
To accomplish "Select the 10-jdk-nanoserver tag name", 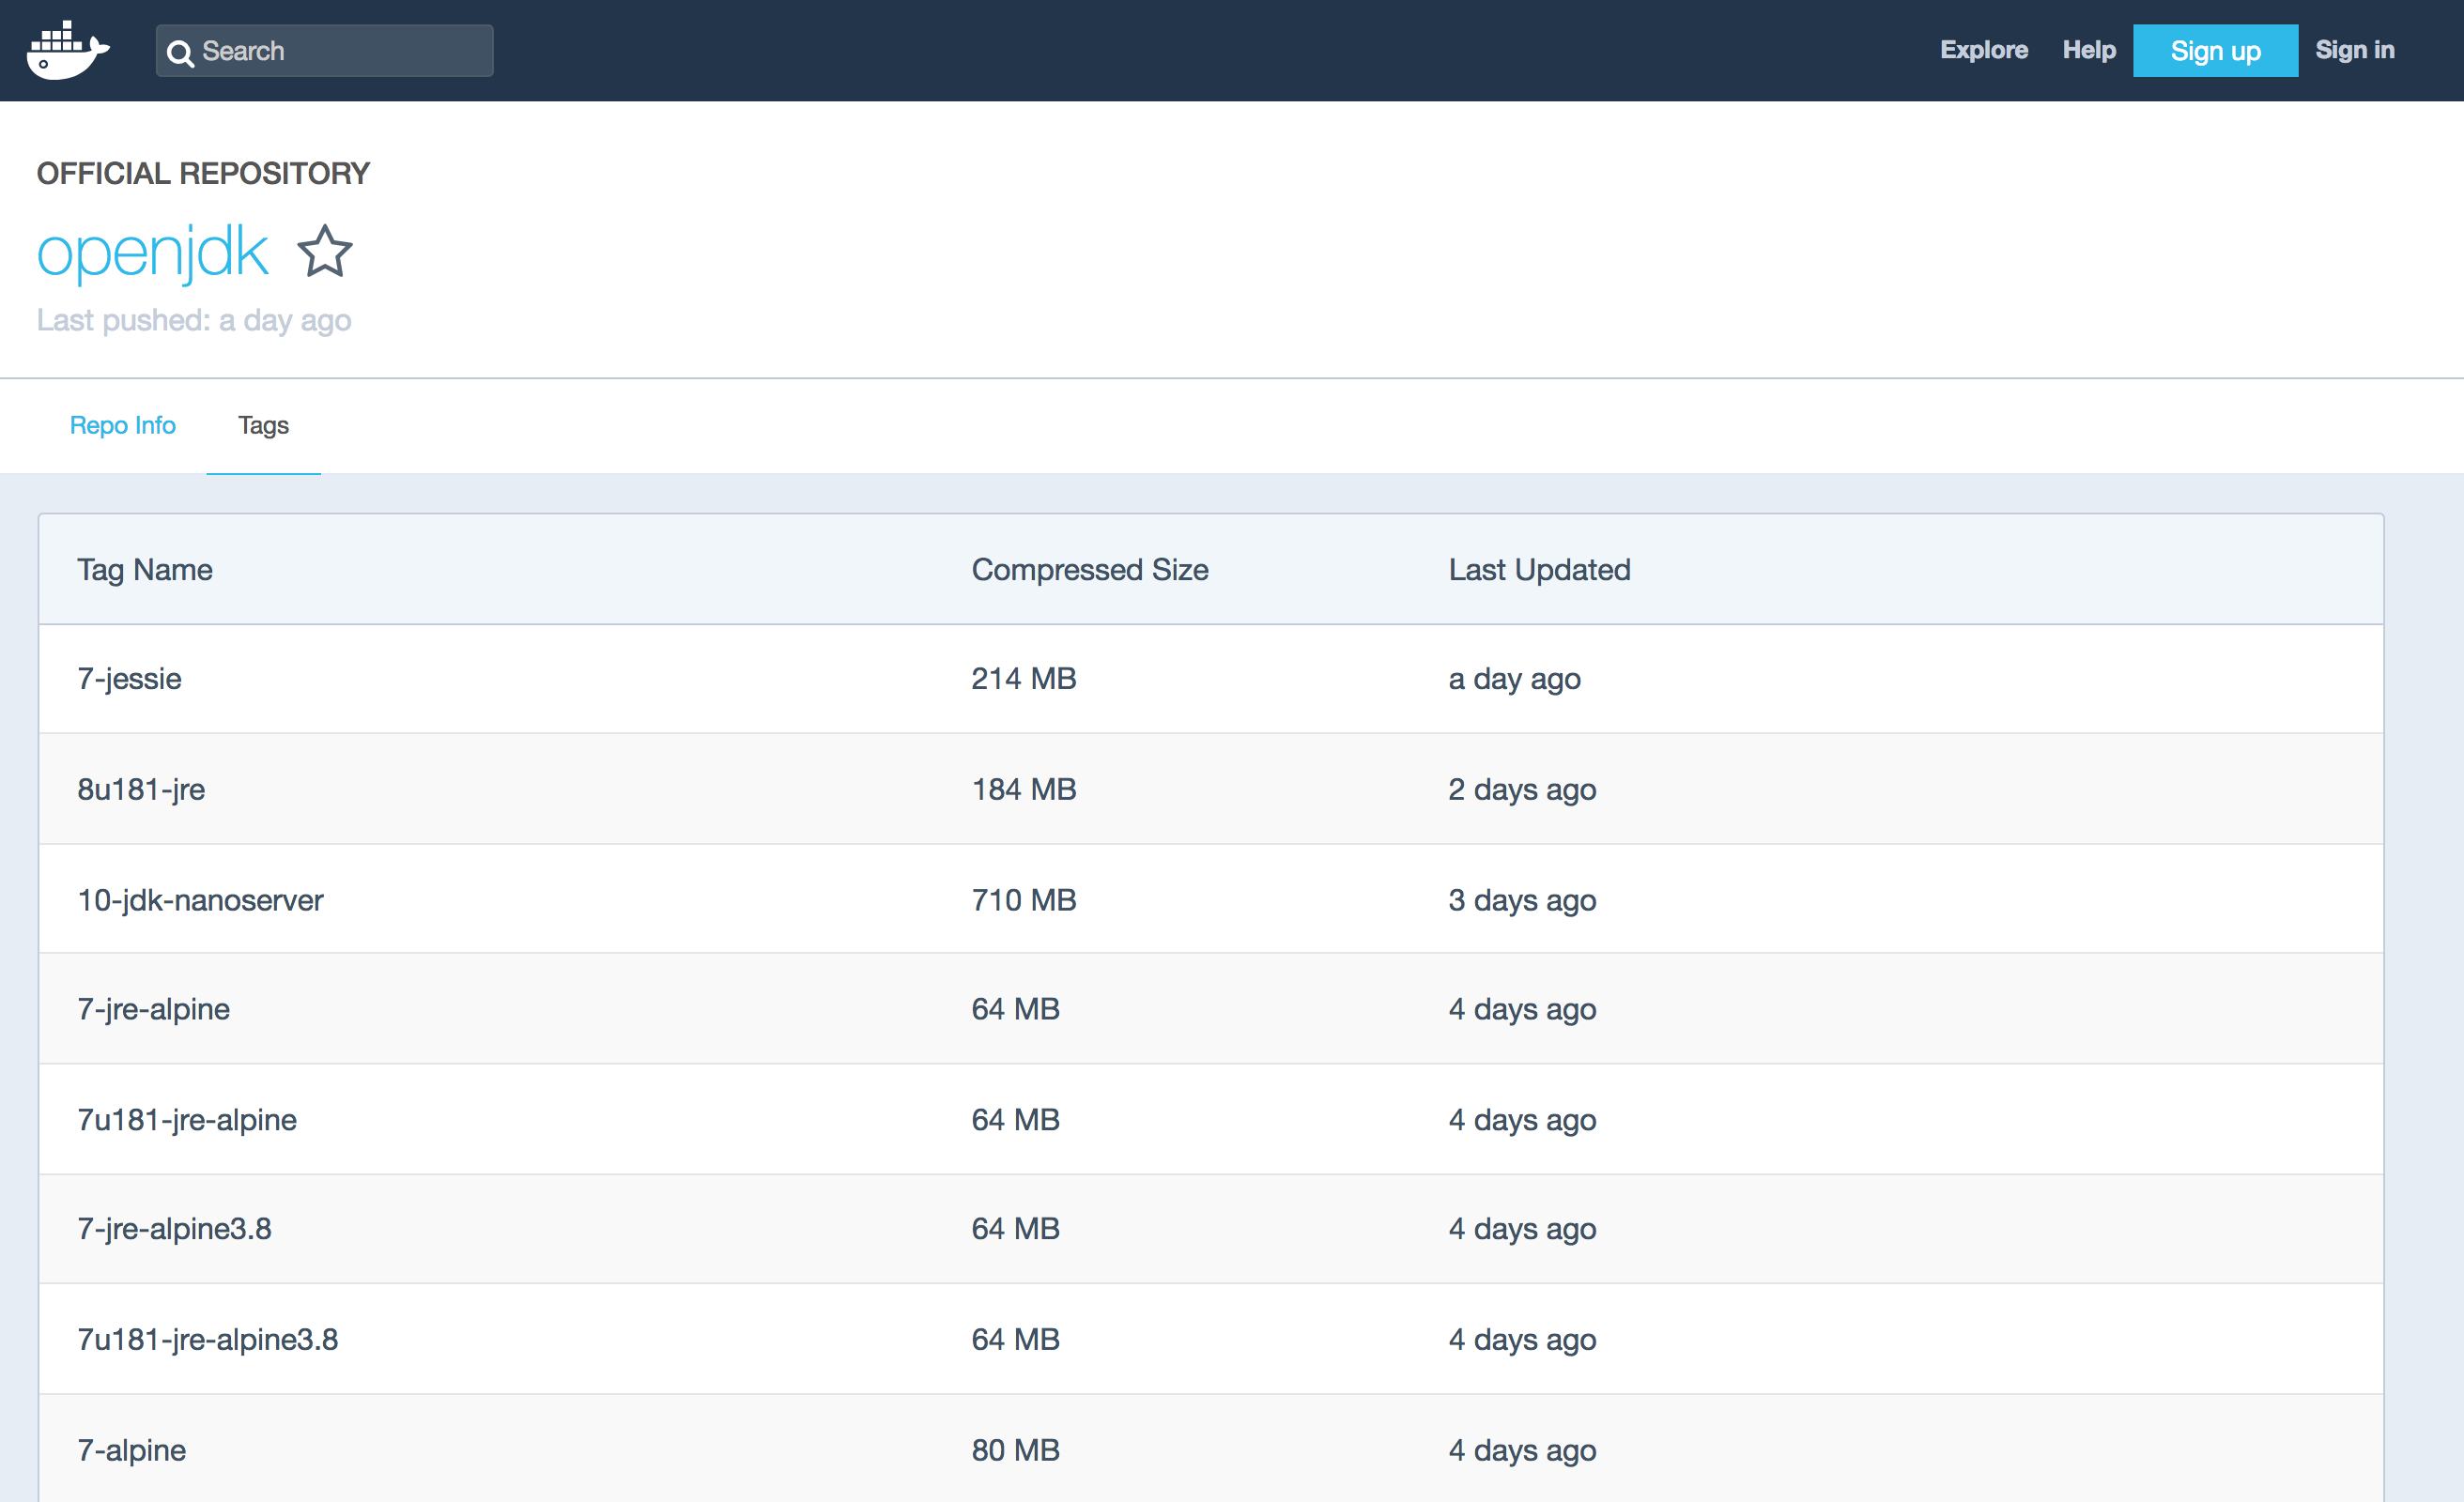I will pos(200,900).
